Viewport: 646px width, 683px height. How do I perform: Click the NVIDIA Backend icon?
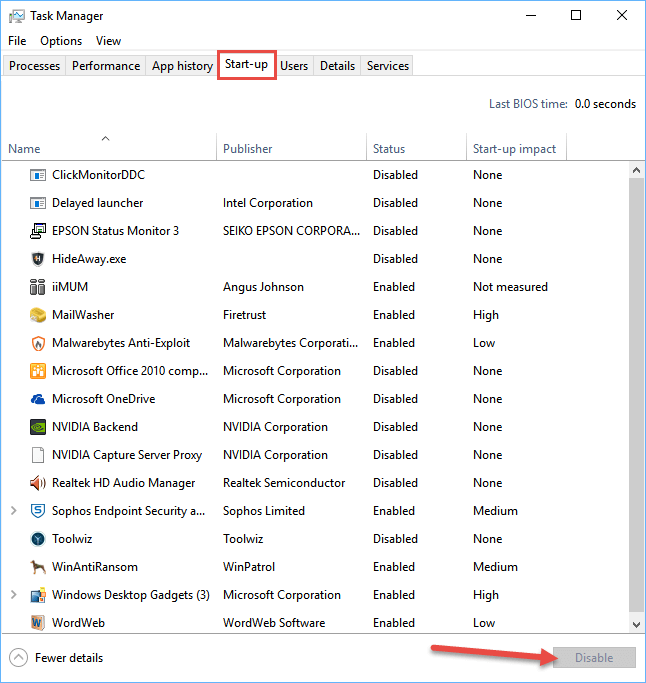pyautogui.click(x=38, y=427)
